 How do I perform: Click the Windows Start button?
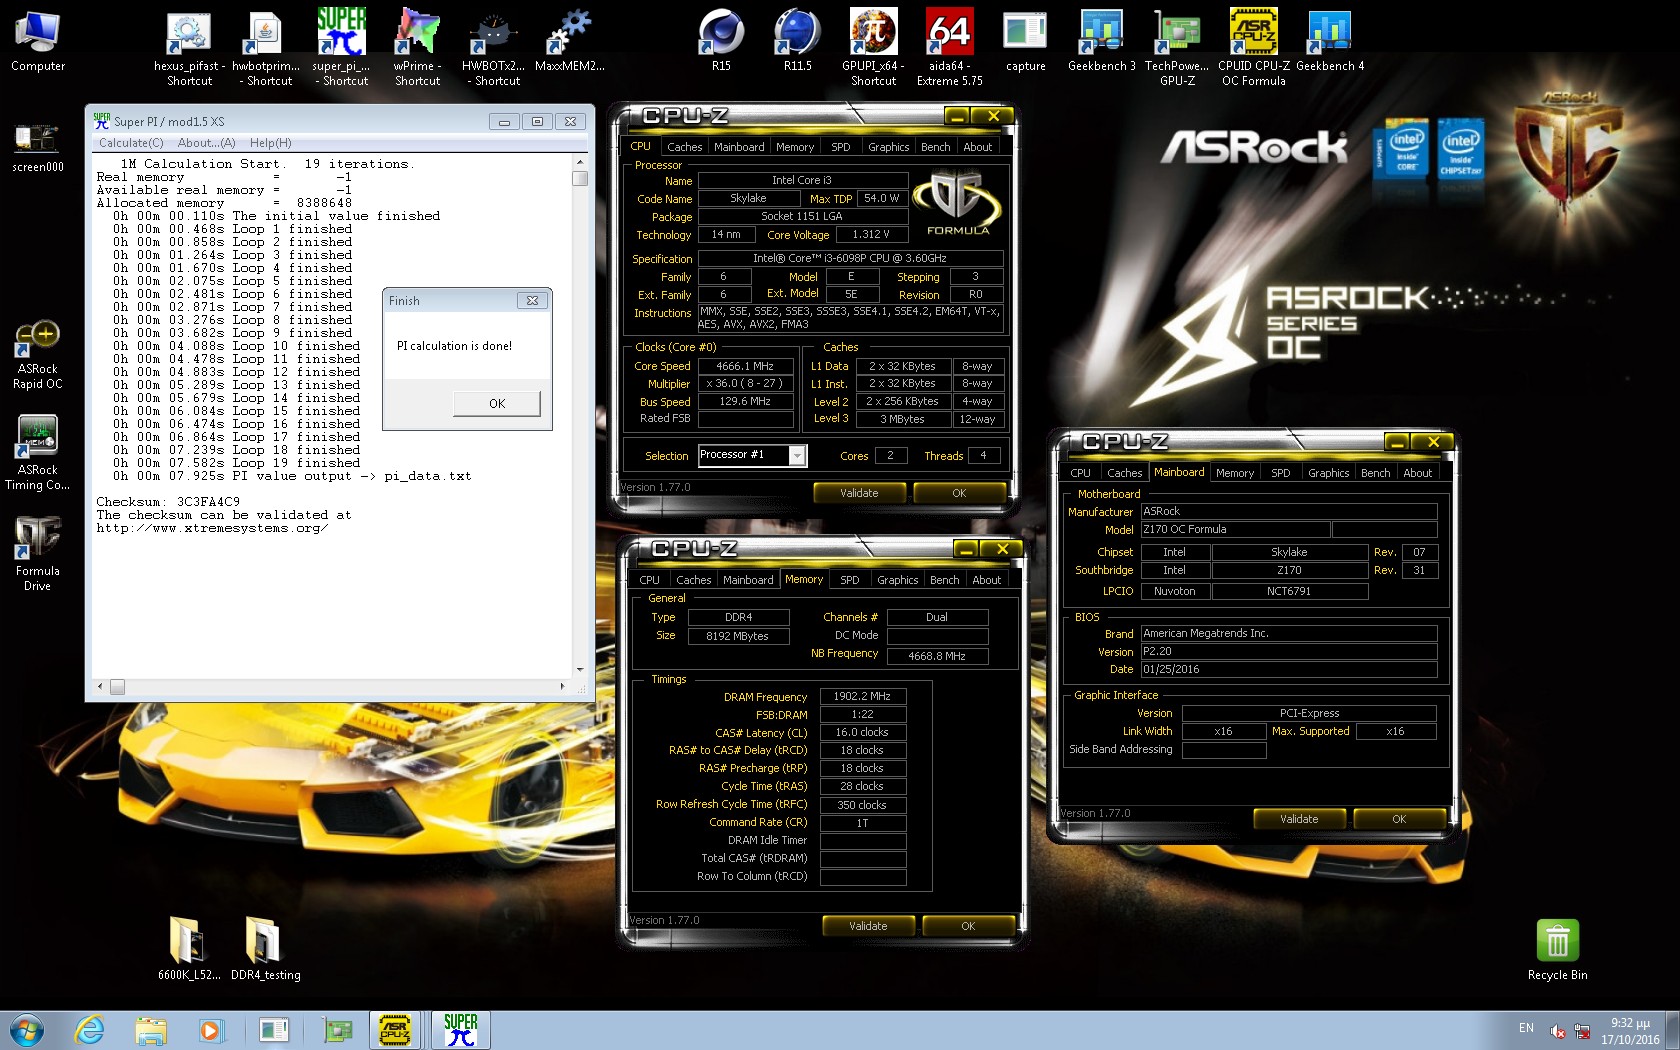(27, 1030)
